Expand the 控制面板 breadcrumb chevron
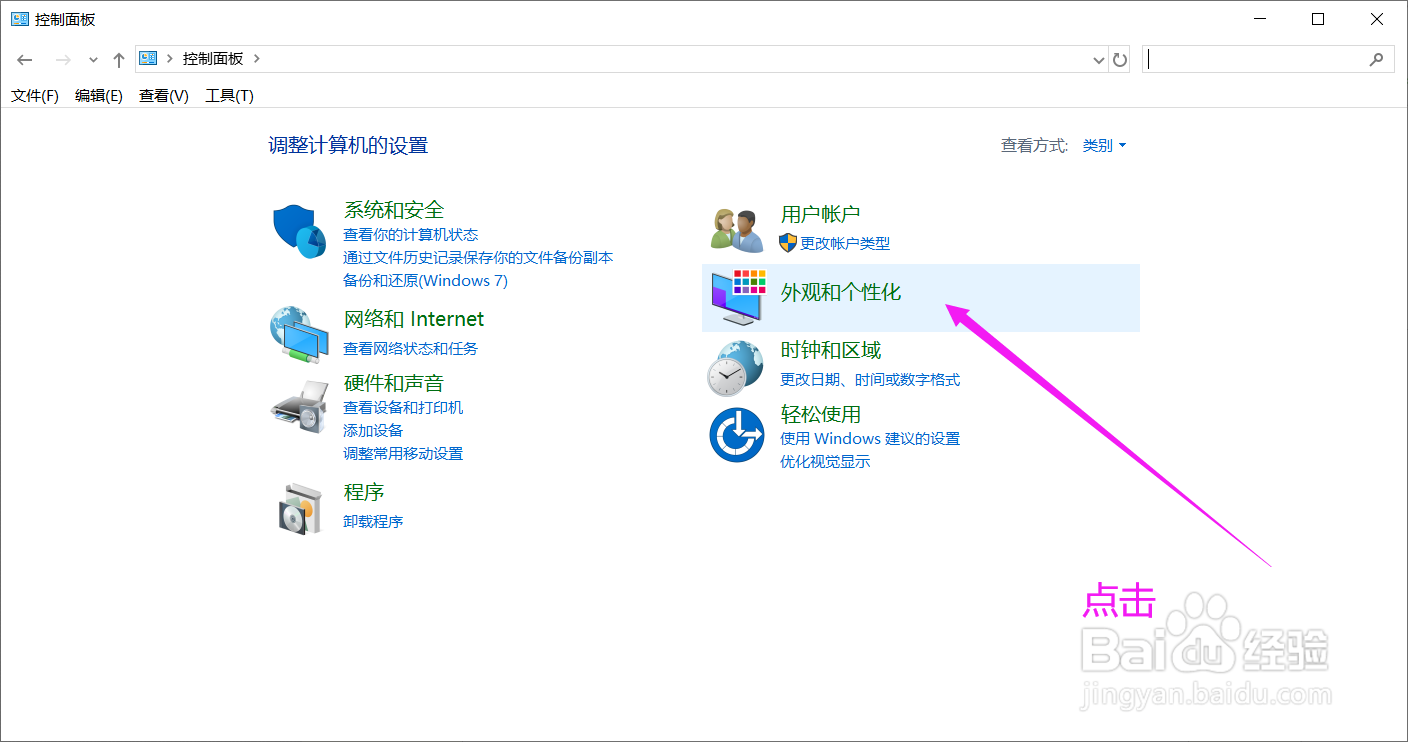This screenshot has width=1408, height=742. pos(258,59)
